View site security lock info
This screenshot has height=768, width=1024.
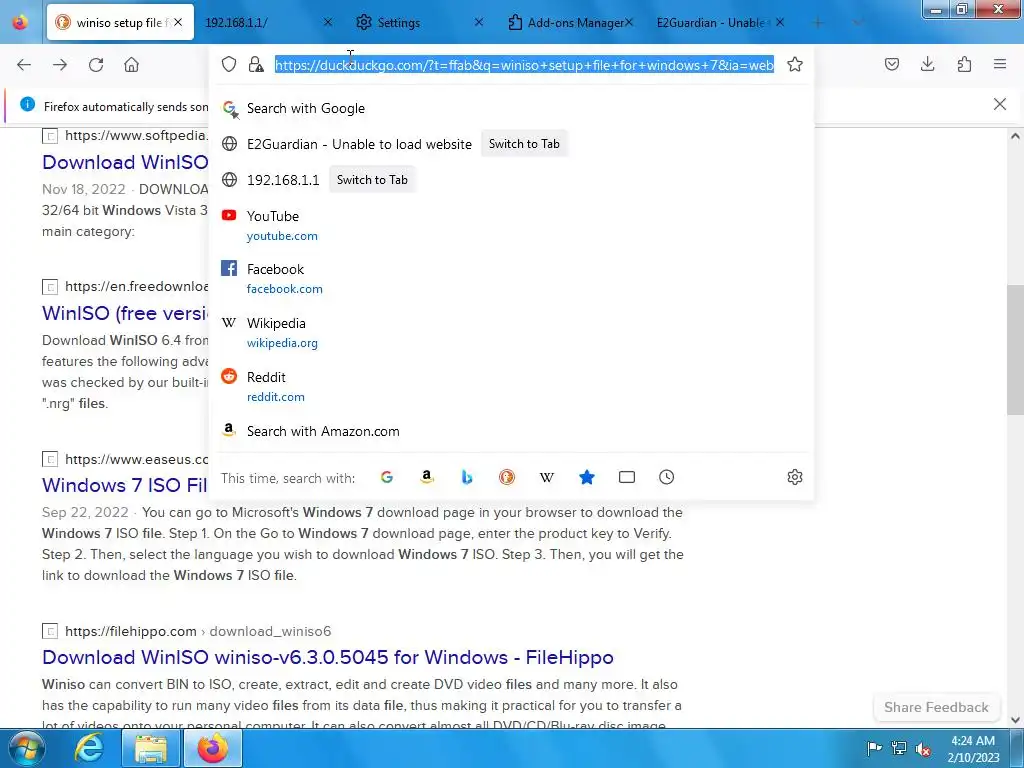pos(256,64)
